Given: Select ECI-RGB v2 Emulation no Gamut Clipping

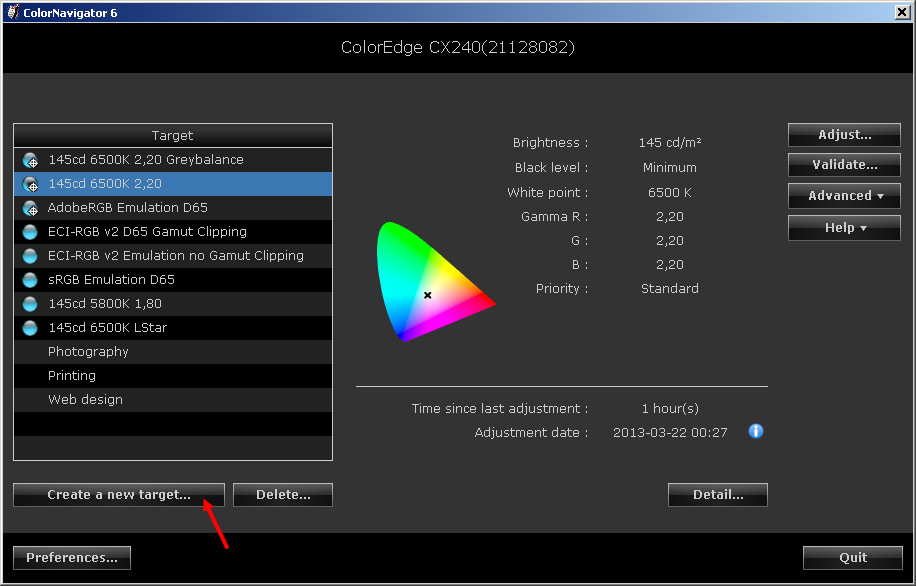Looking at the screenshot, I should pyautogui.click(x=173, y=255).
